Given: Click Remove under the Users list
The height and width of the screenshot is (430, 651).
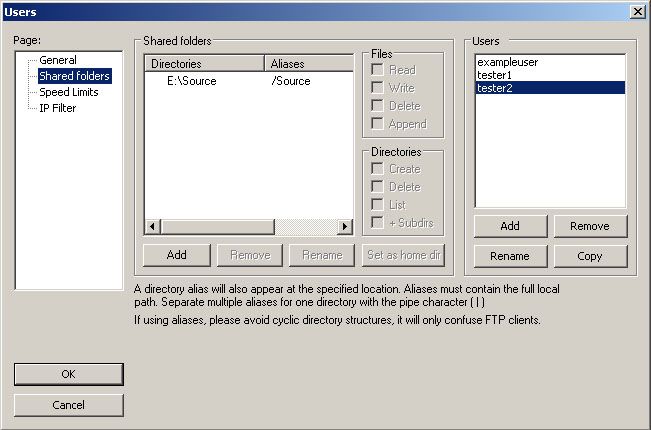Looking at the screenshot, I should 590,226.
